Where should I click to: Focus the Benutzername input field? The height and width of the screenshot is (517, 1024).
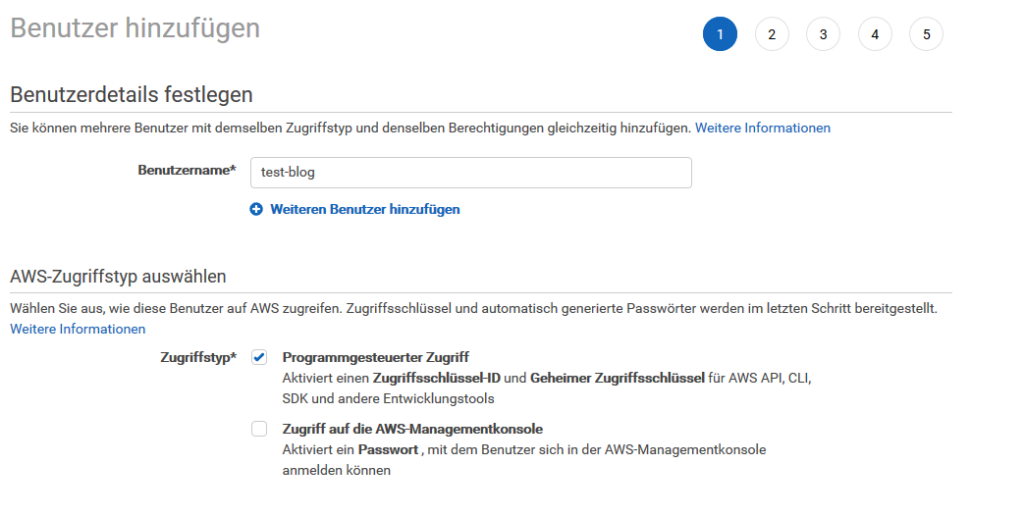[471, 172]
